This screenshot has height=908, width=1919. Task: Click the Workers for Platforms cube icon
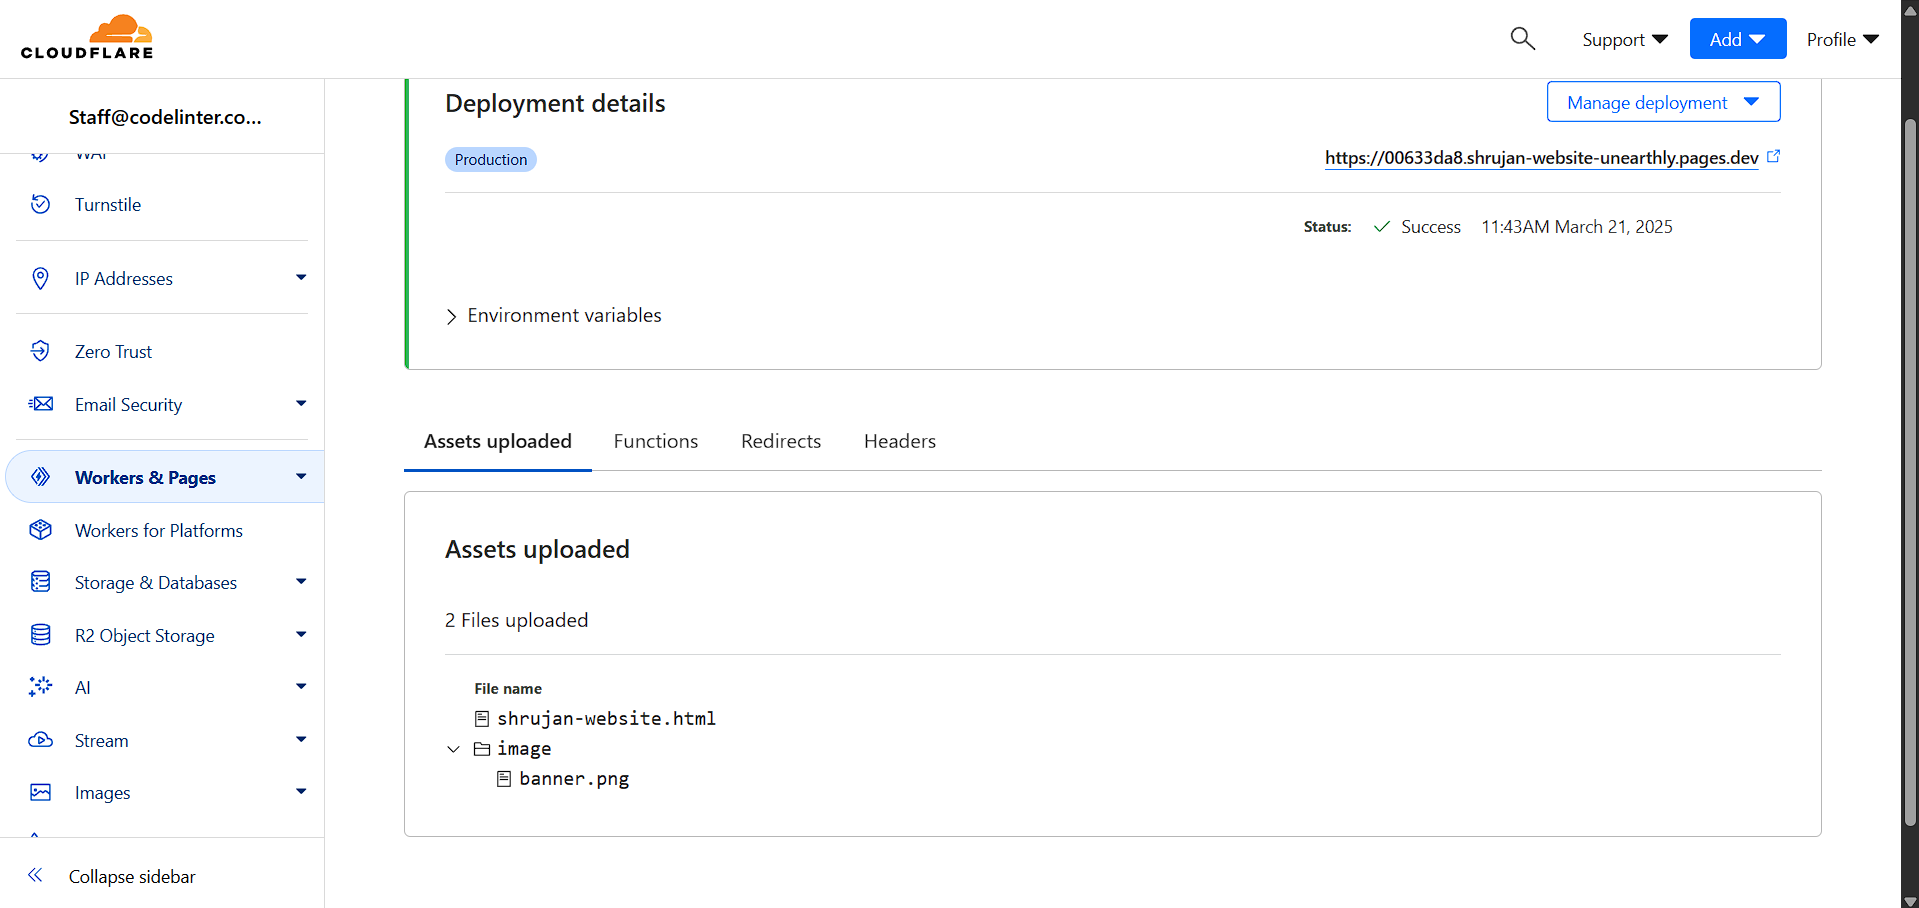tap(40, 530)
